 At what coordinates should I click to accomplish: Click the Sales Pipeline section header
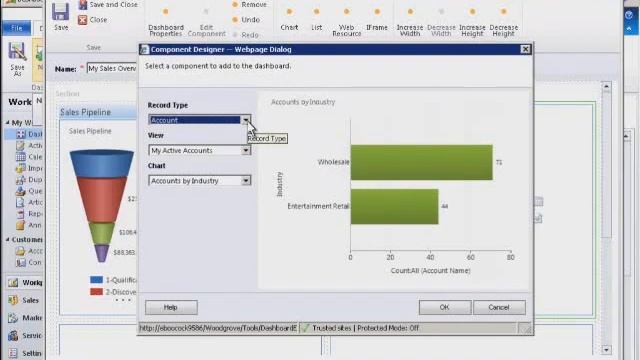[98, 112]
